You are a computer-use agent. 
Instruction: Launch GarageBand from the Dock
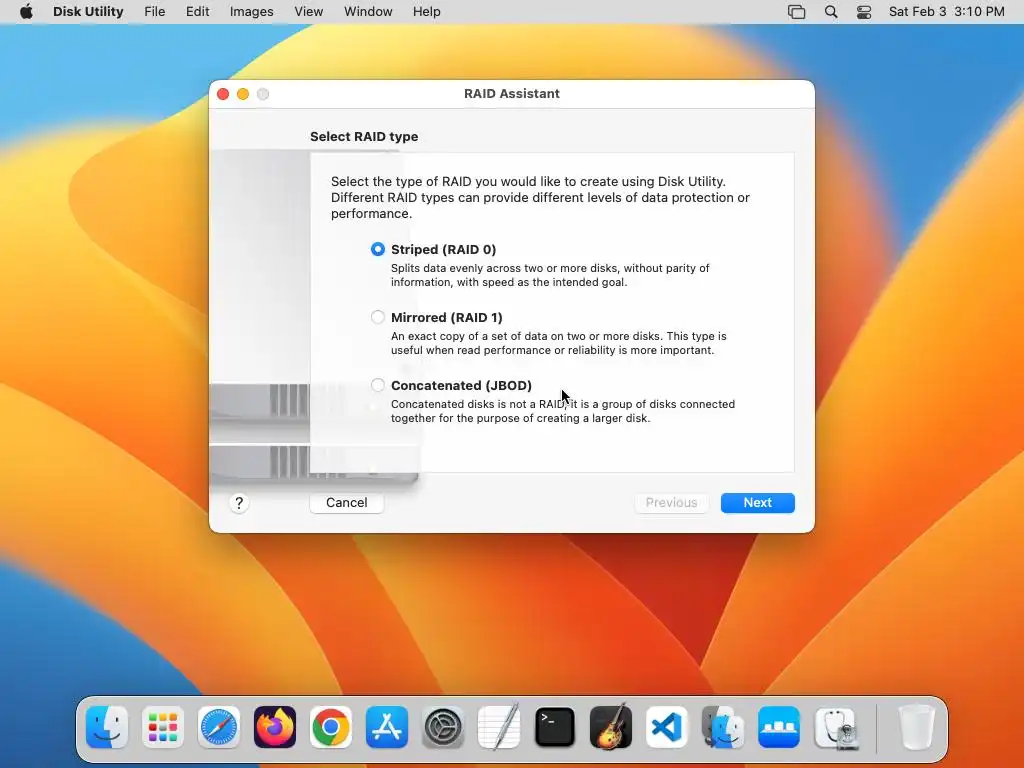(611, 726)
